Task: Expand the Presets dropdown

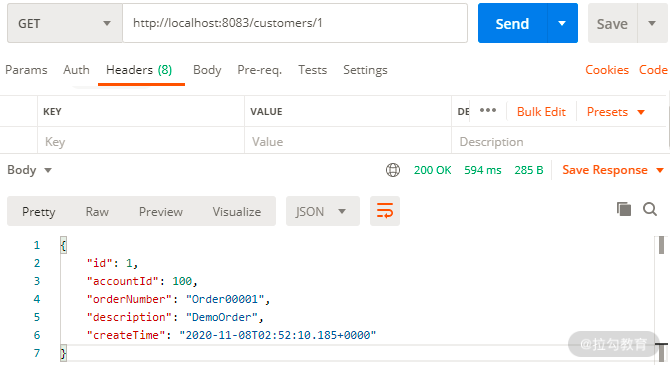Action: pos(615,112)
